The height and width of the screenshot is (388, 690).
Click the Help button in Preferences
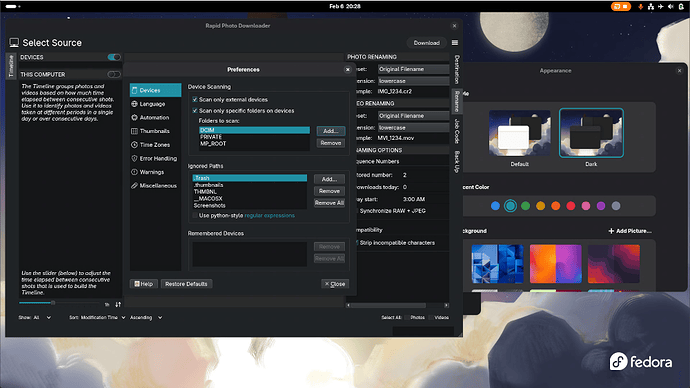coord(144,284)
